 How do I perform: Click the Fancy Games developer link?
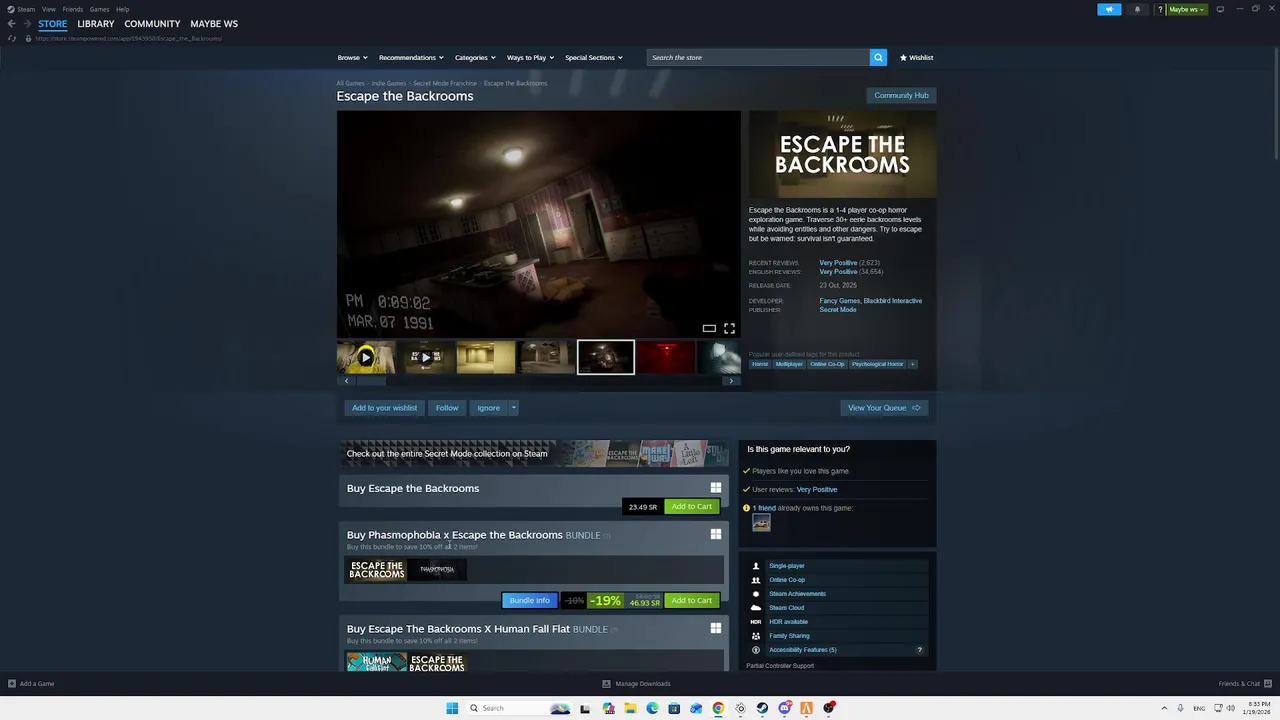point(840,301)
